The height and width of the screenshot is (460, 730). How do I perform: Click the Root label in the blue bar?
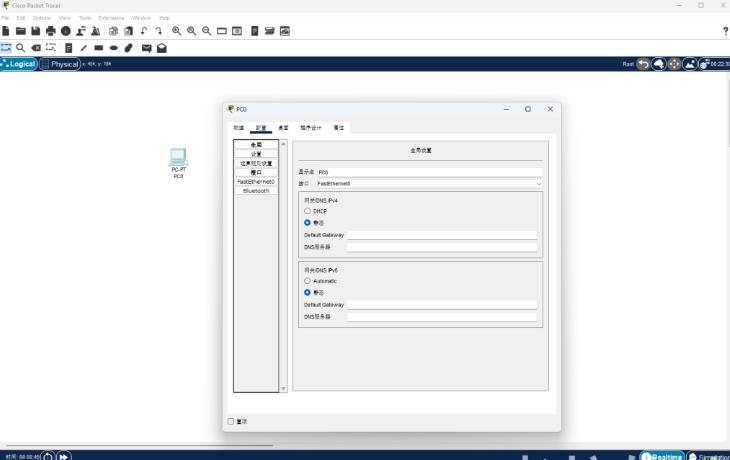pyautogui.click(x=628, y=64)
